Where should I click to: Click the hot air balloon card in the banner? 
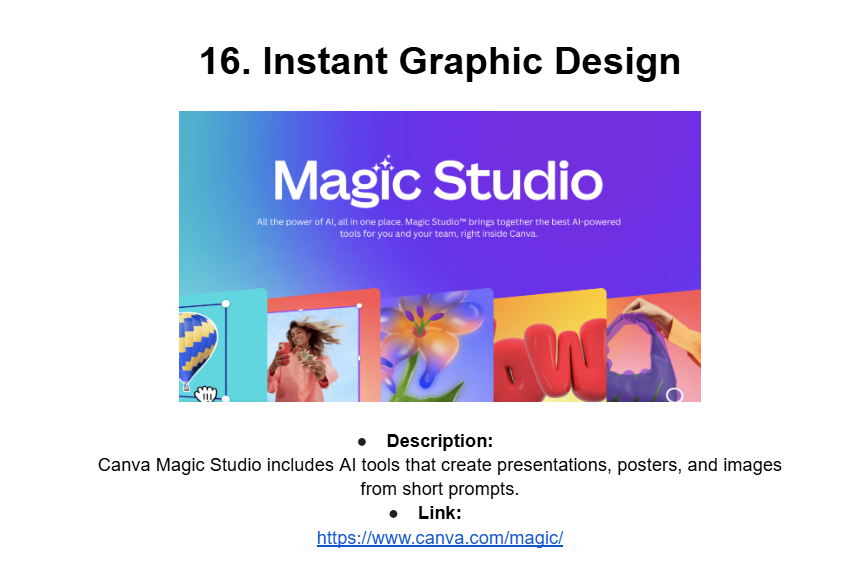click(x=223, y=346)
